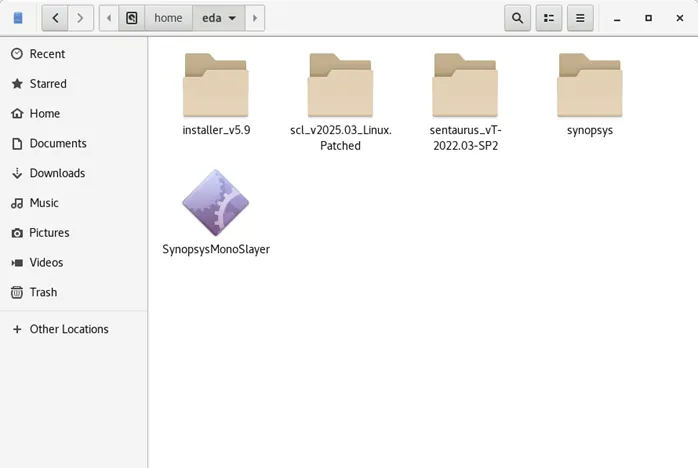Select the SynopsysMonoSlayer executable icon
This screenshot has width=698, height=468.
click(x=216, y=203)
